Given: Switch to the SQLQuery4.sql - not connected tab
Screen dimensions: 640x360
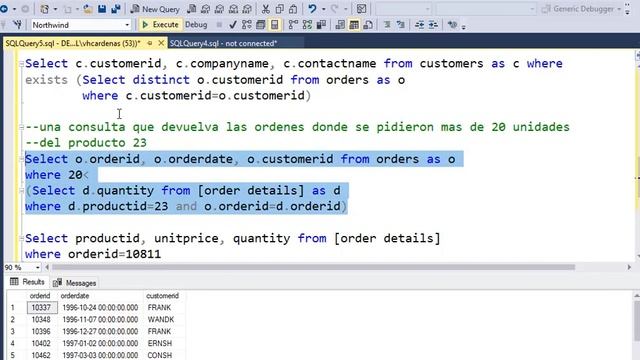Looking at the screenshot, I should [223, 43].
